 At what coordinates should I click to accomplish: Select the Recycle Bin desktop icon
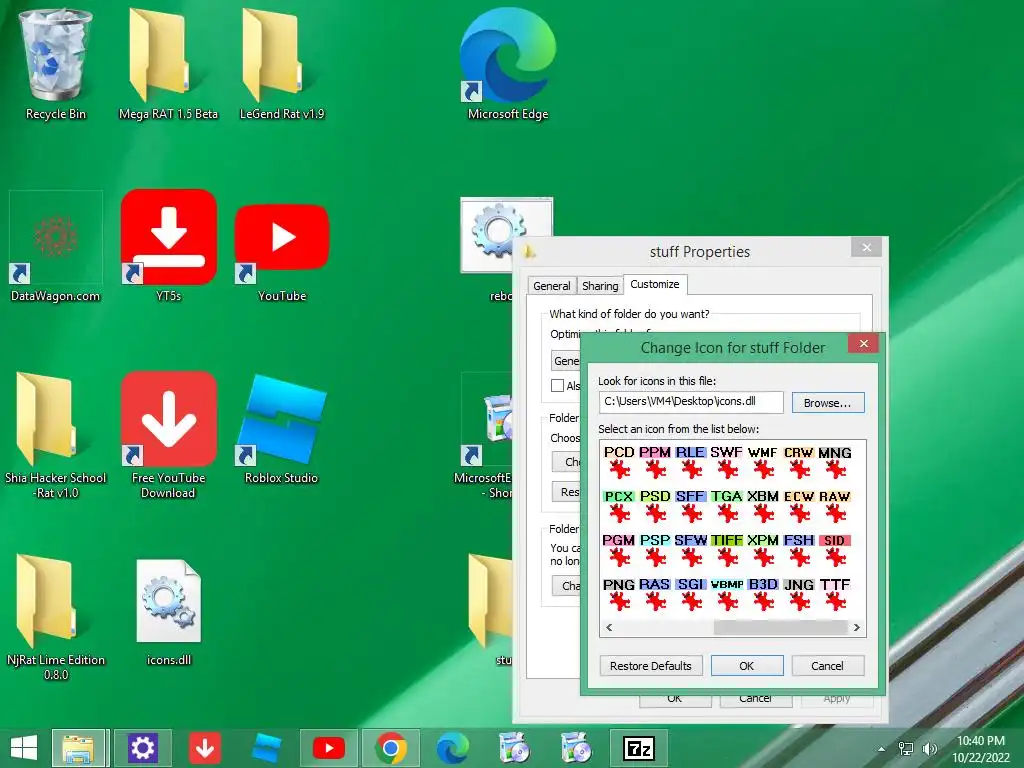56,65
